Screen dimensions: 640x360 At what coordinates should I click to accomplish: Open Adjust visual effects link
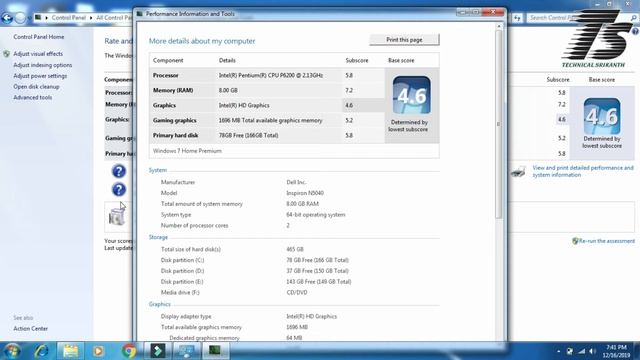point(38,54)
